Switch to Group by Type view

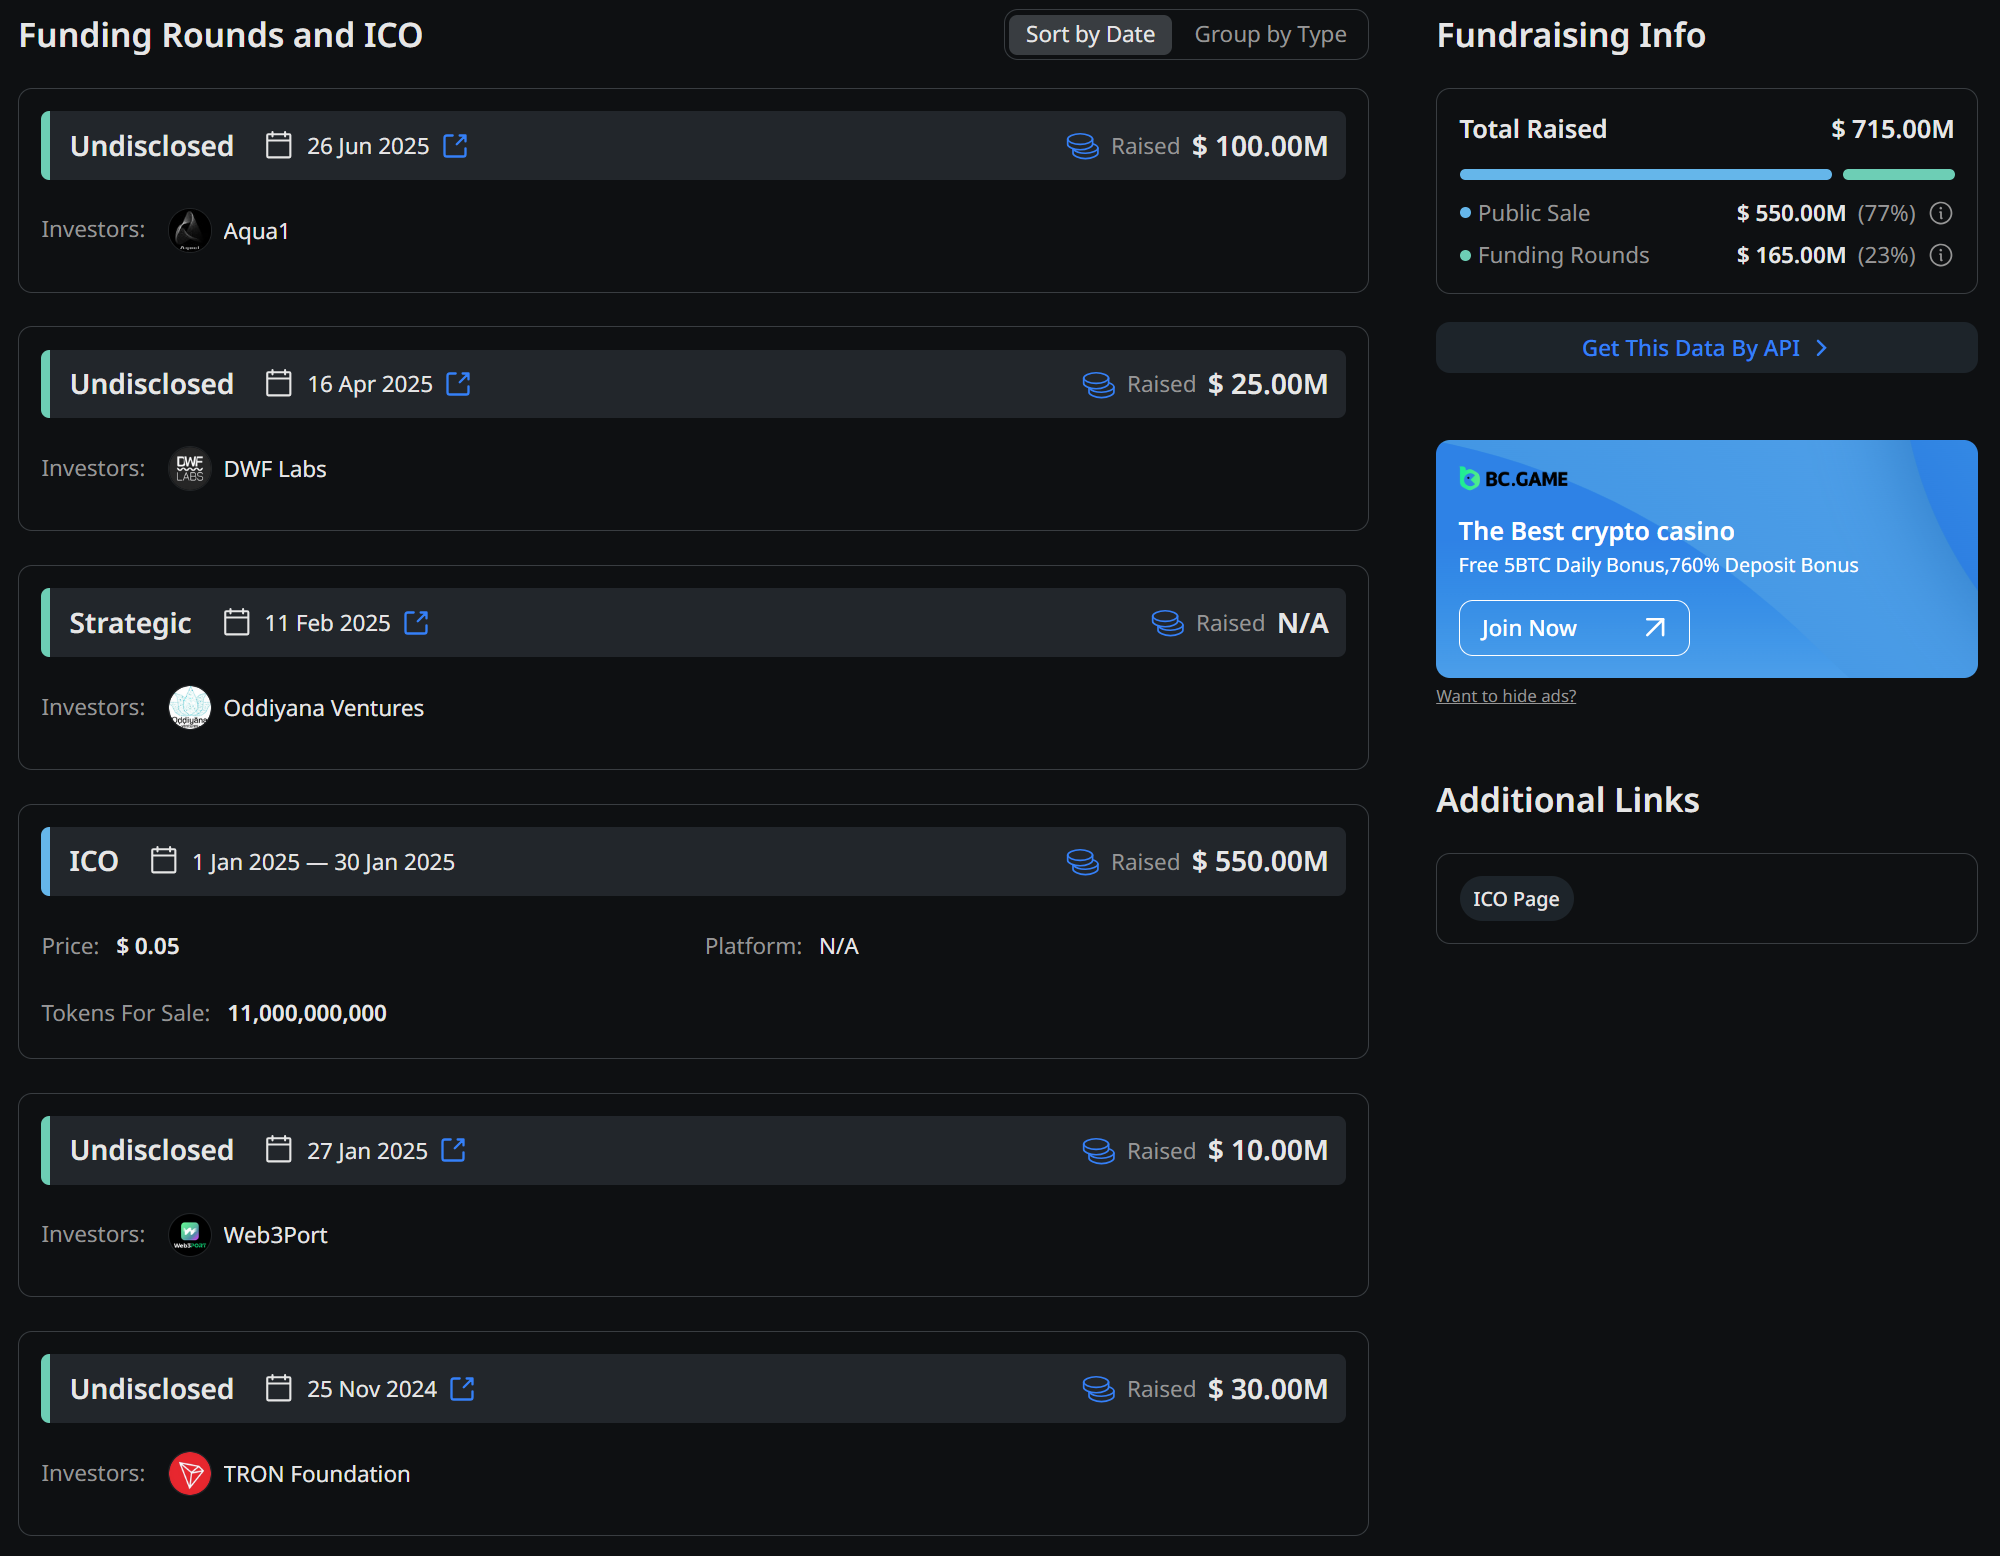[x=1269, y=35]
